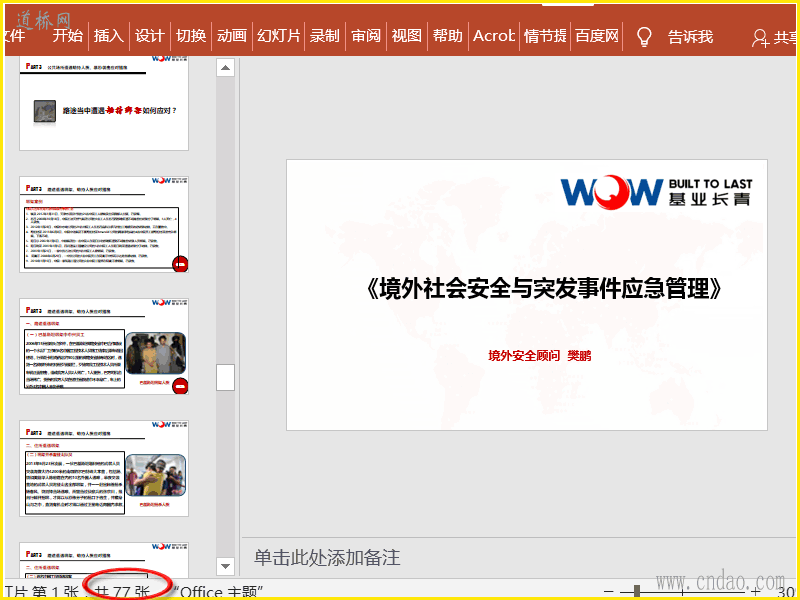Screen dimensions: 800x600
Task: Click the 共 77 张 slide count
Action: point(122,592)
